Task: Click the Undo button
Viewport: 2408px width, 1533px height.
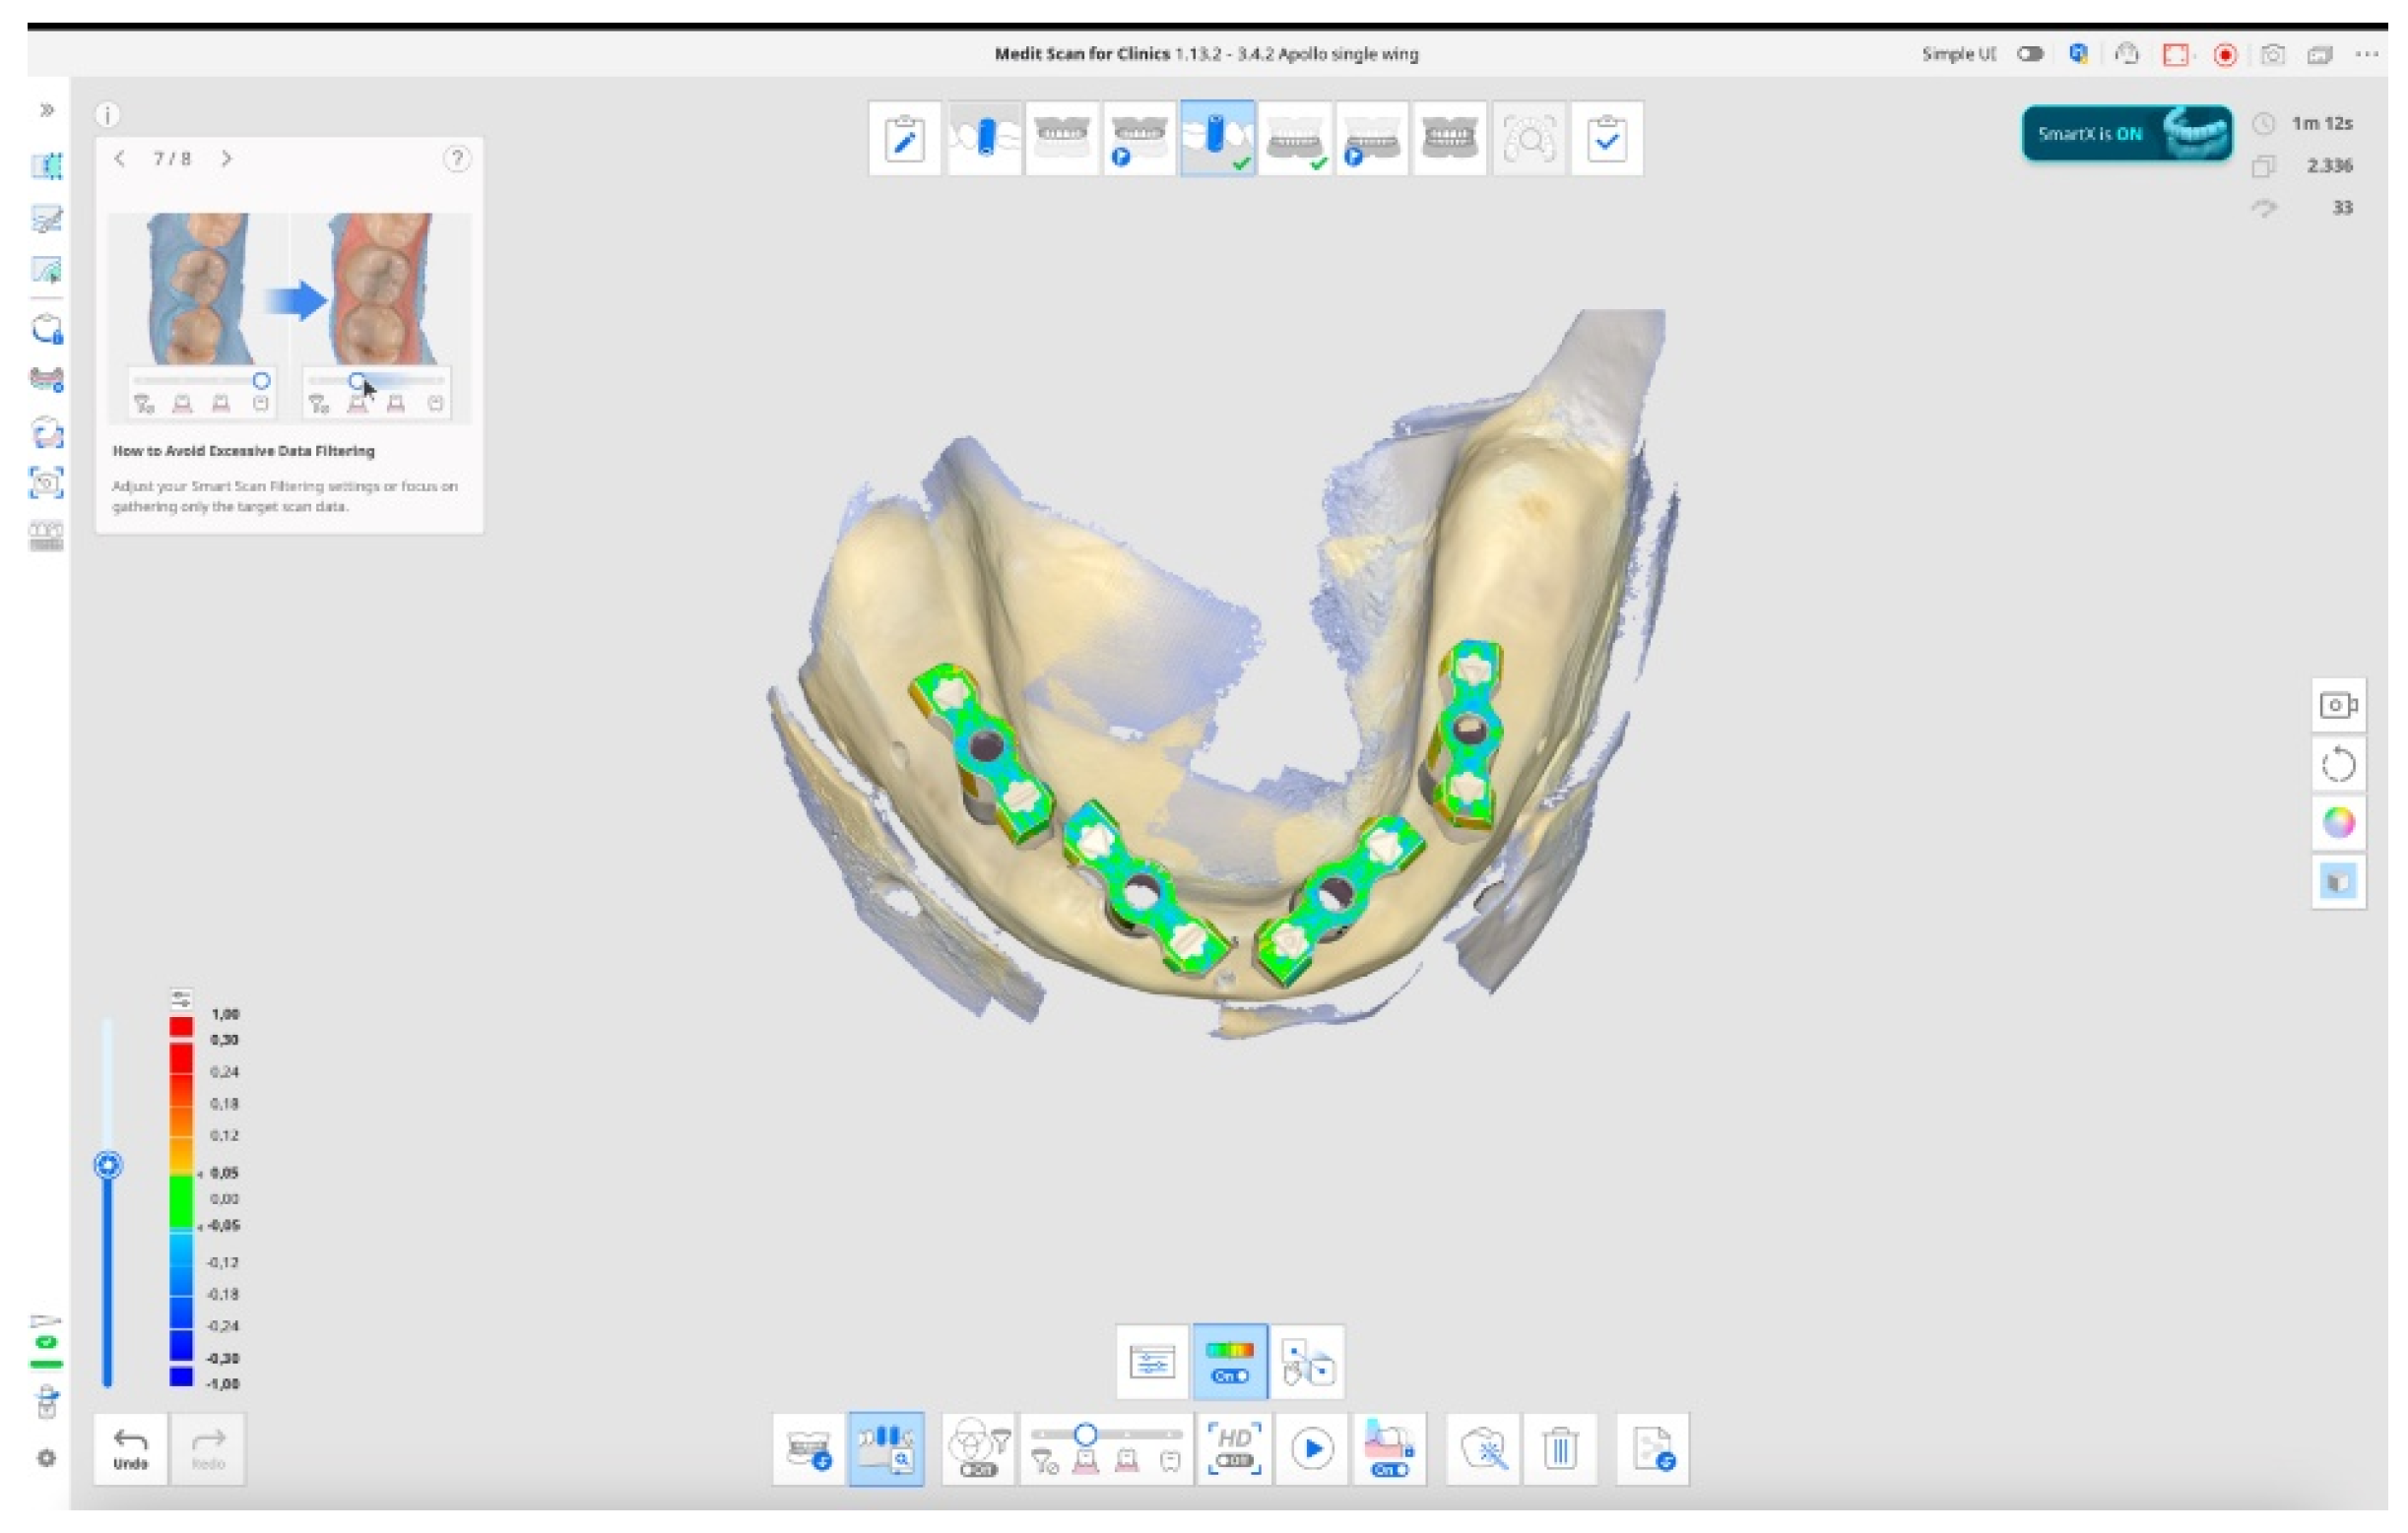Action: click(131, 1449)
